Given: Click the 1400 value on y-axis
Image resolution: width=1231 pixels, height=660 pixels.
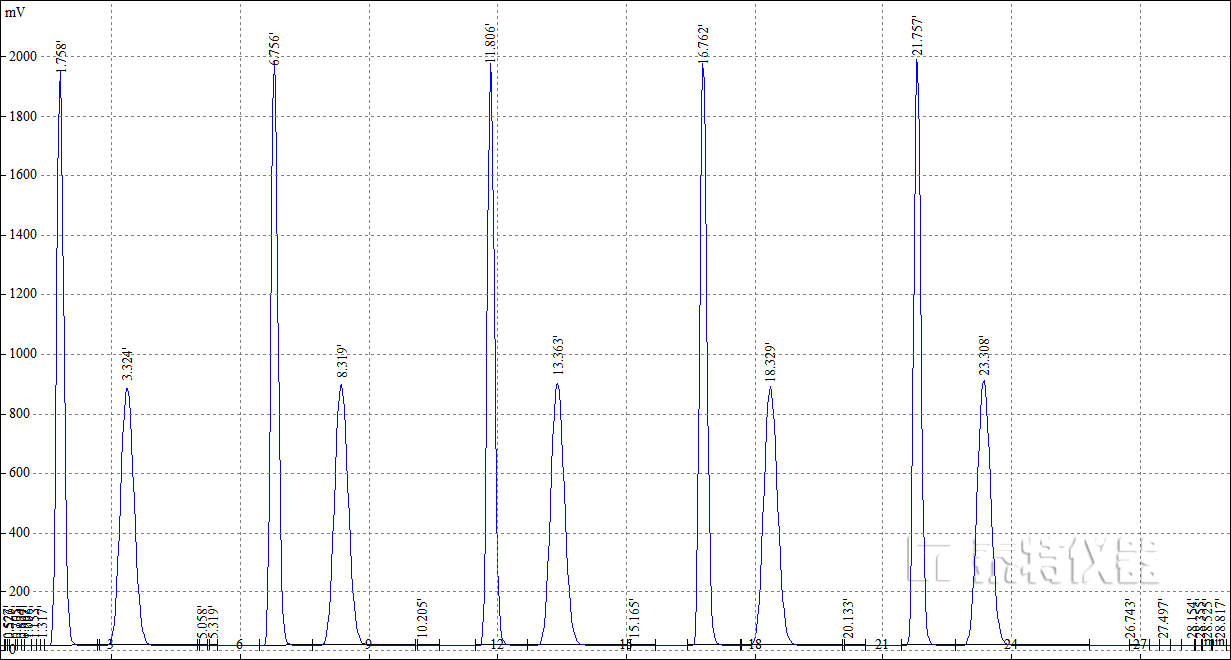Looking at the screenshot, I should [x=22, y=235].
